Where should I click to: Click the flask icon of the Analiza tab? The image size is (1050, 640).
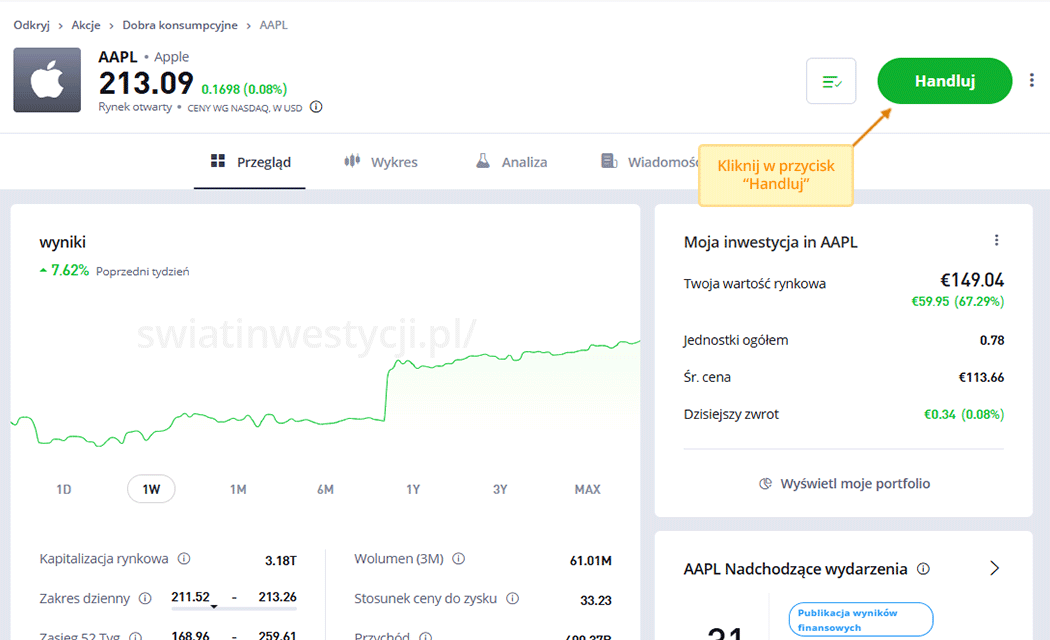tap(483, 161)
